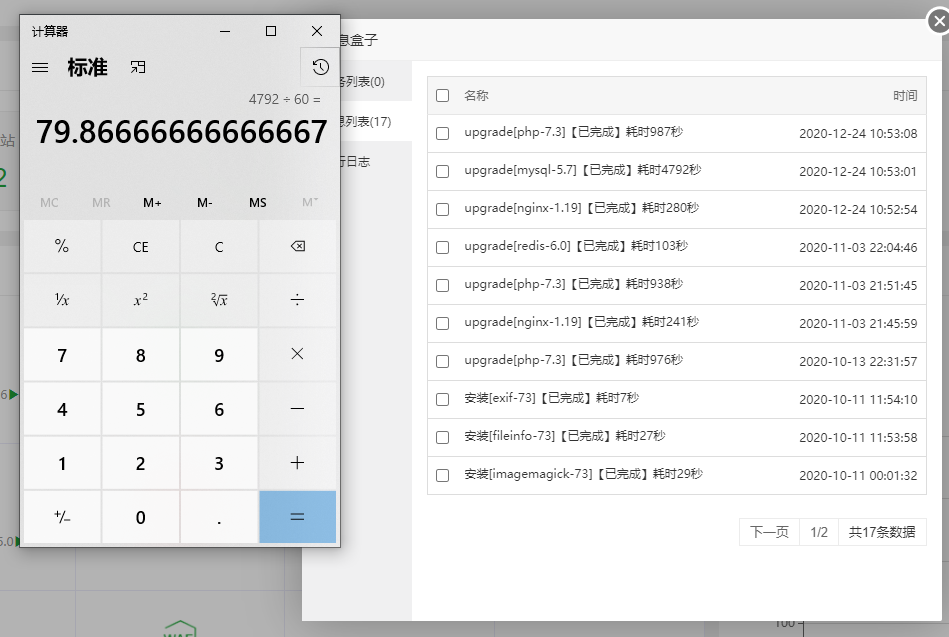
Task: Click the plus operator key
Action: [x=297, y=463]
